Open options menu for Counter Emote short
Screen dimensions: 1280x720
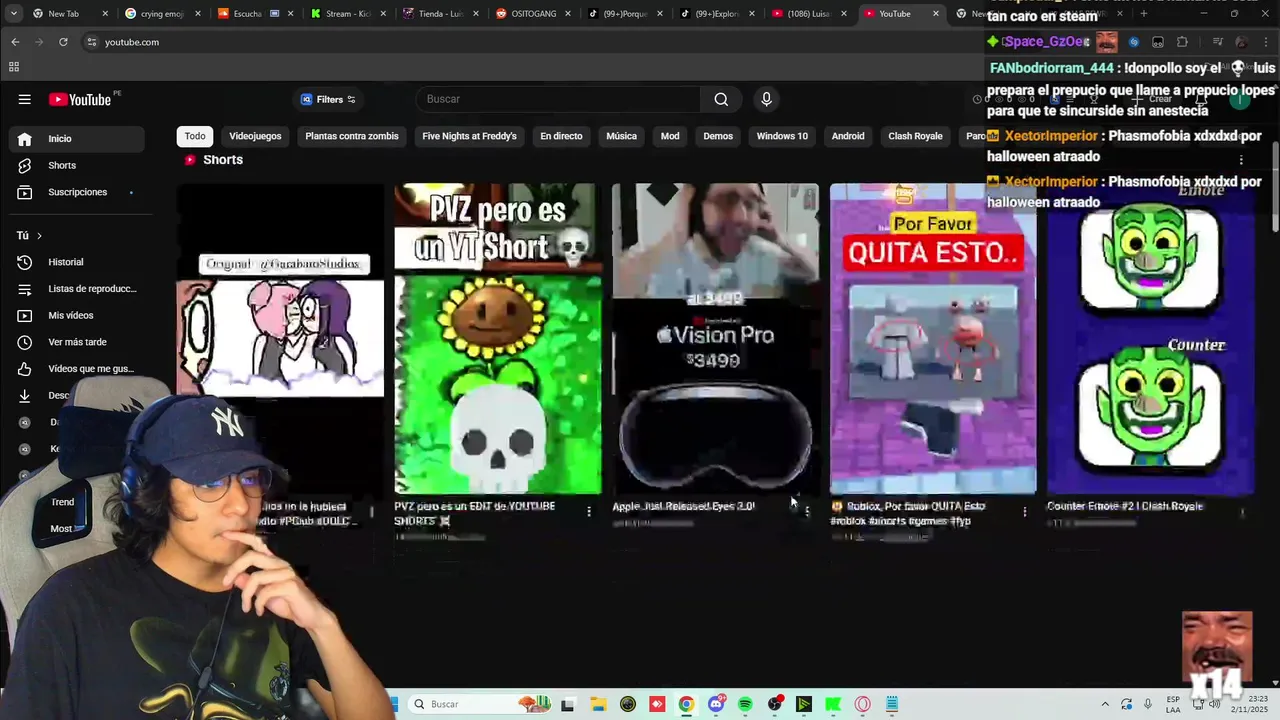[x=1242, y=512]
